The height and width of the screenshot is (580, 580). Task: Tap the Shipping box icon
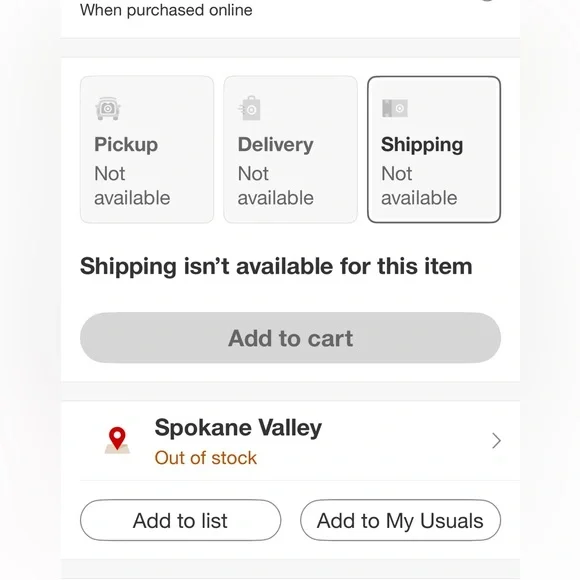click(395, 108)
